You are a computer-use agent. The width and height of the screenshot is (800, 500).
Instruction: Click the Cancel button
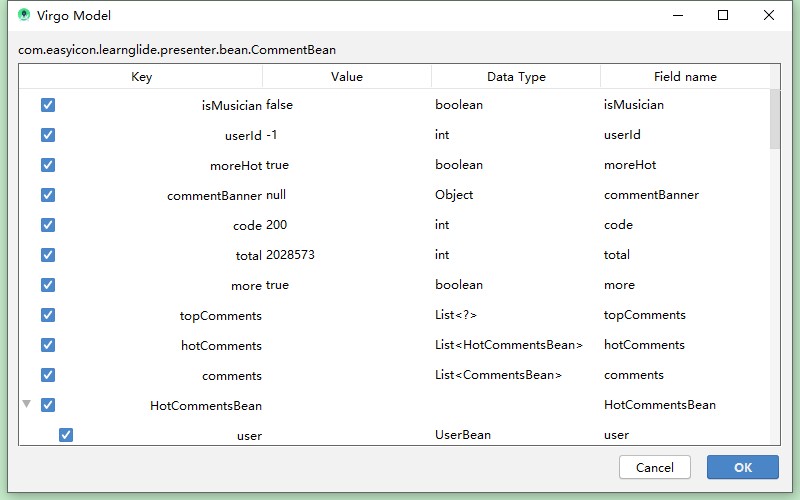pyautogui.click(x=655, y=467)
